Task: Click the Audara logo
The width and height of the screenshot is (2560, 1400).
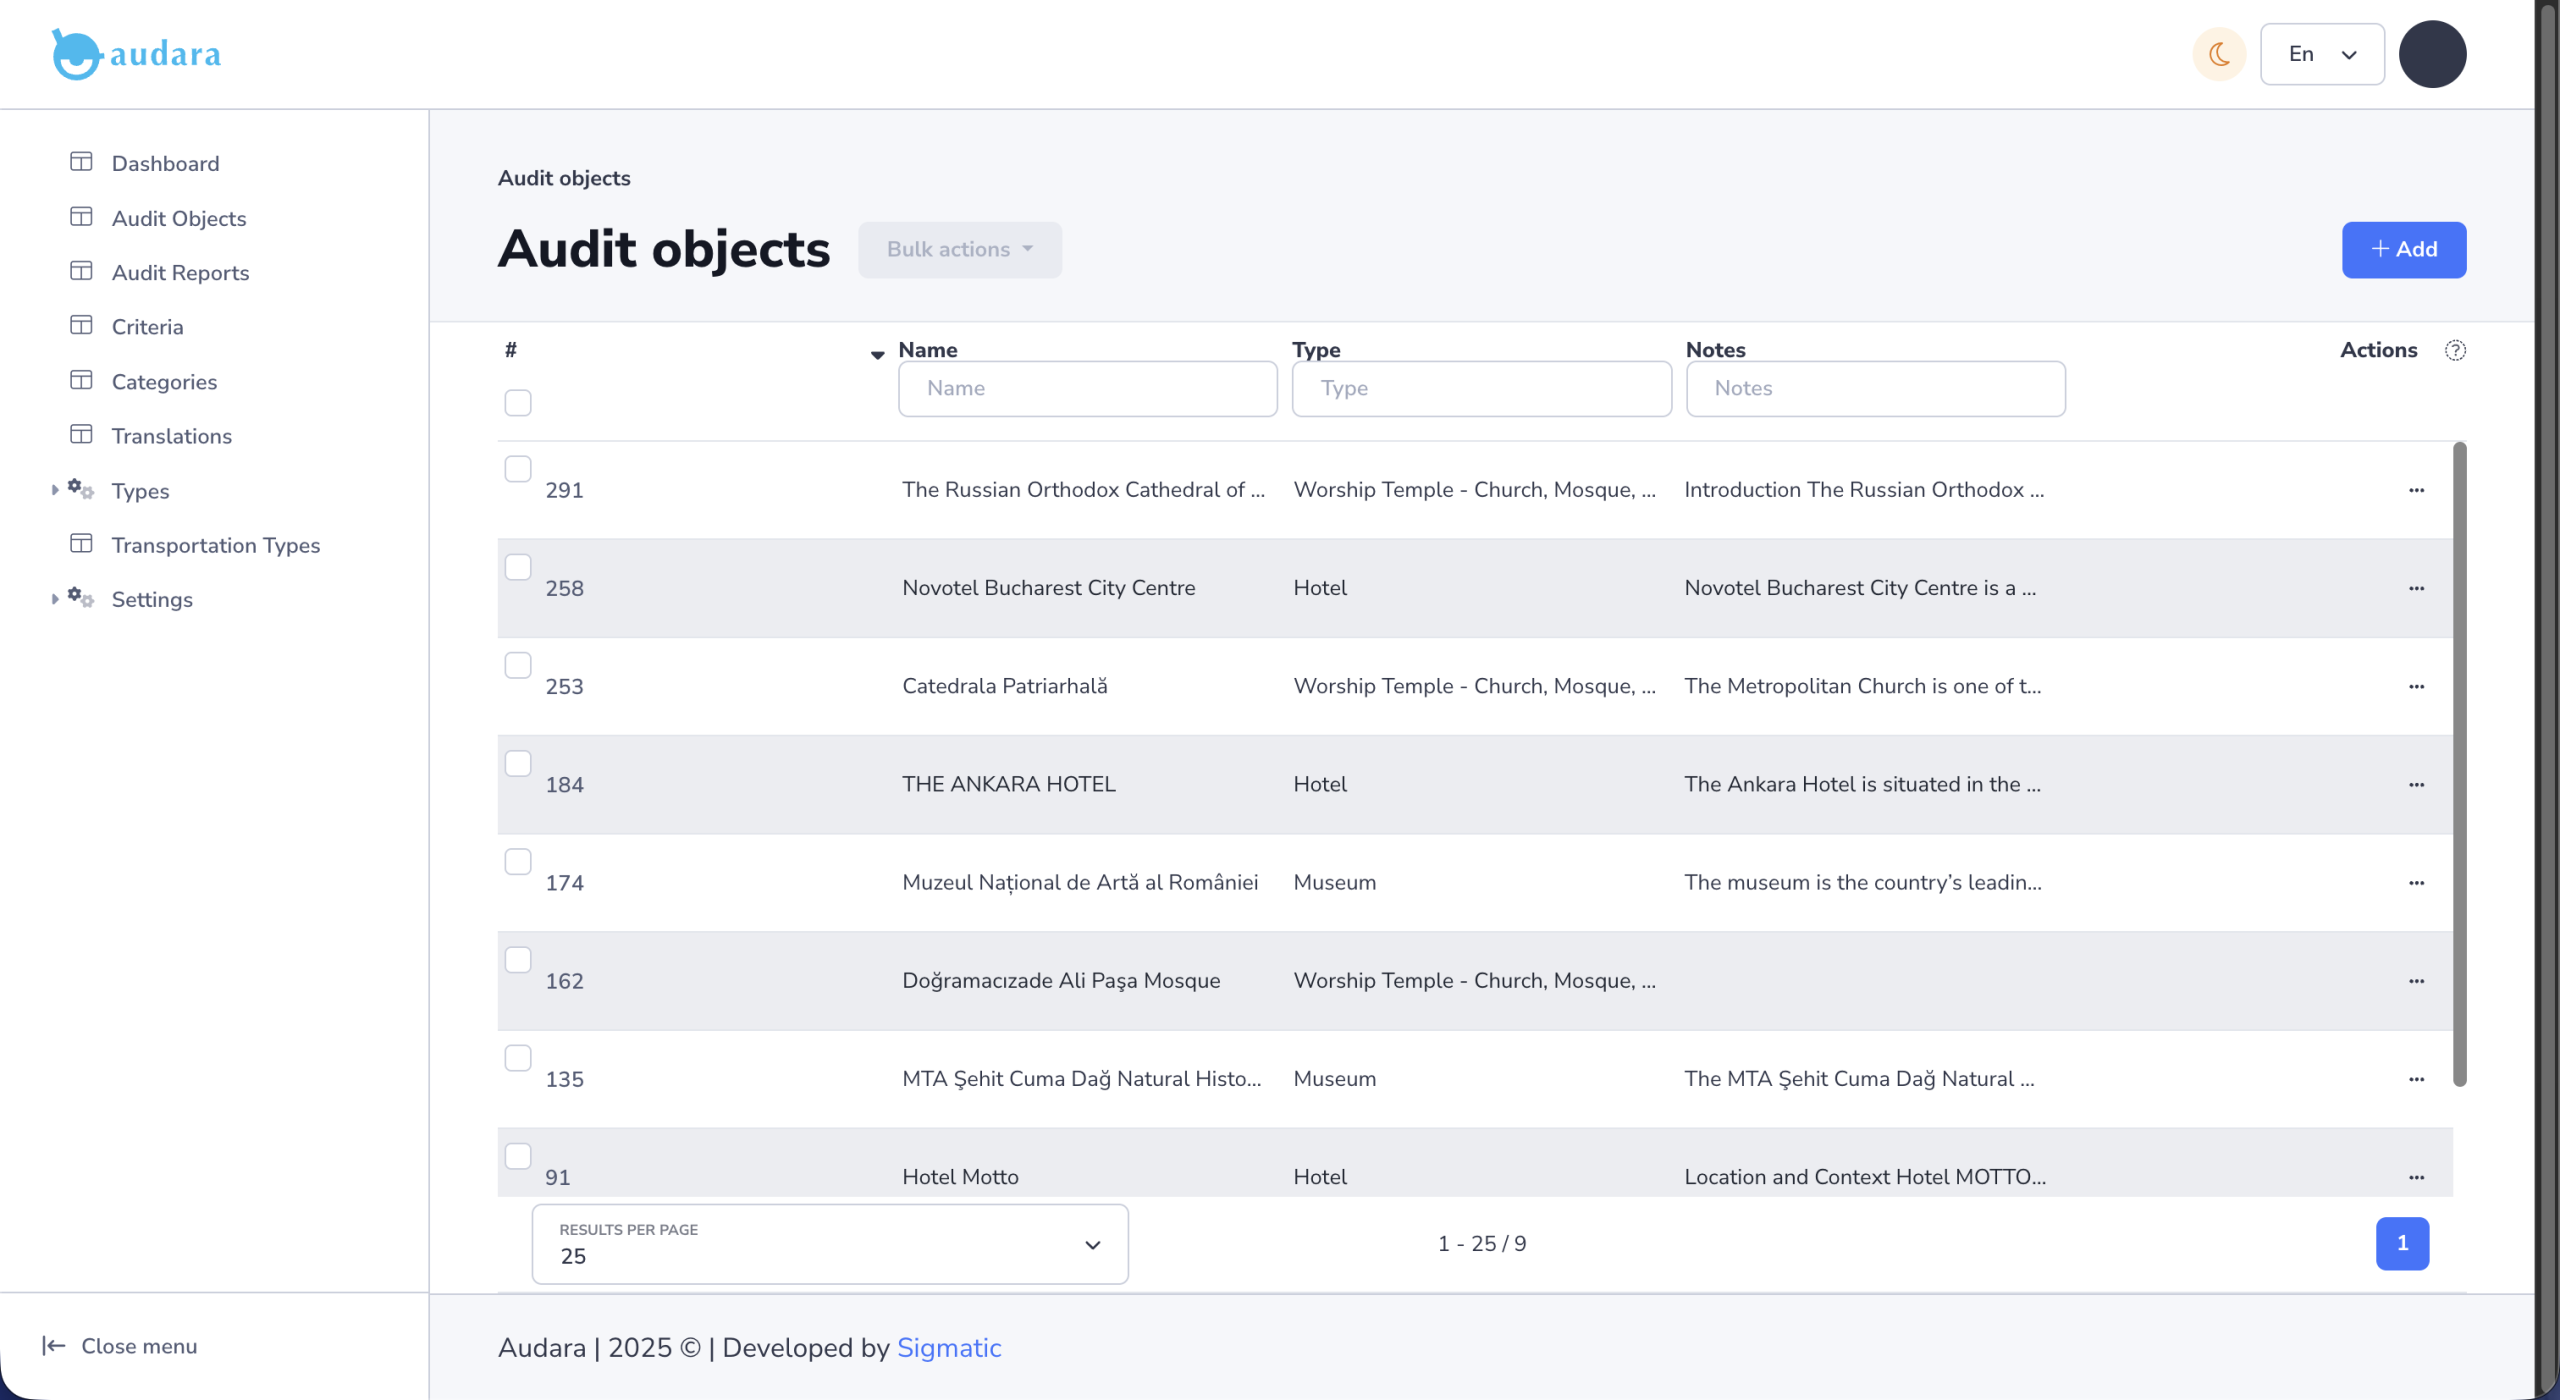Action: pyautogui.click(x=137, y=54)
